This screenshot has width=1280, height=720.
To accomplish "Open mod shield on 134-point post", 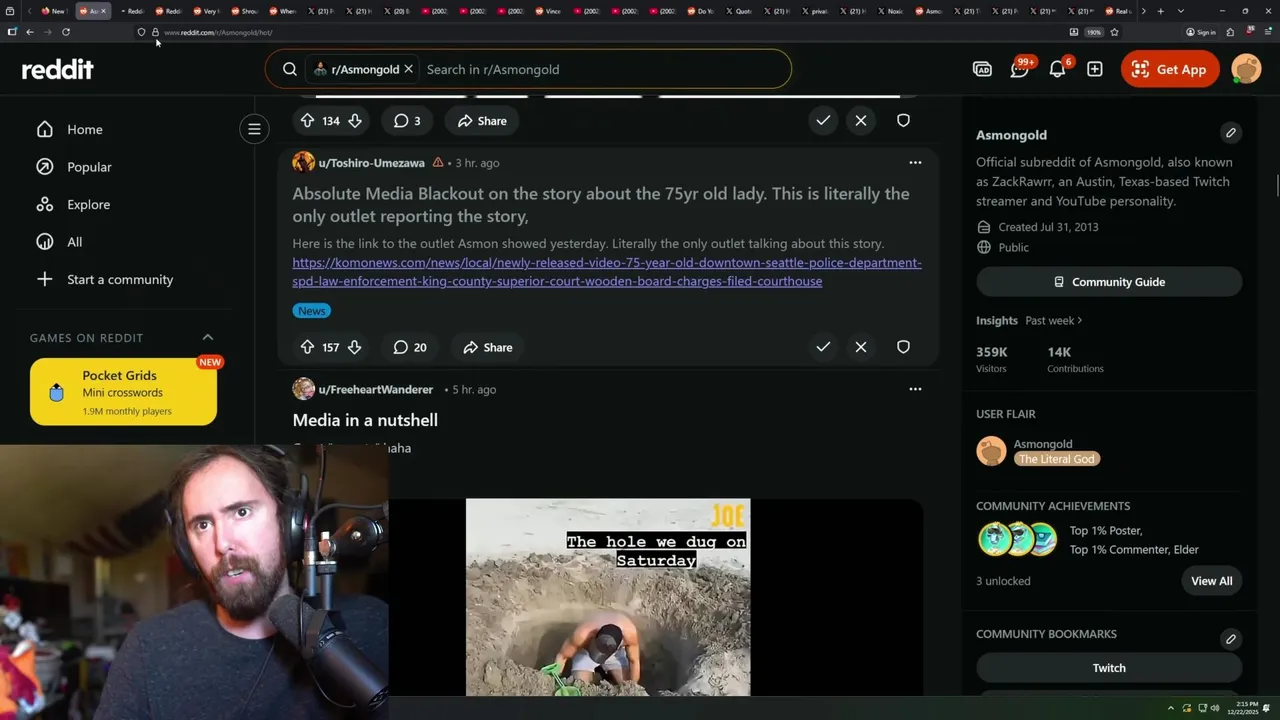I will tap(903, 120).
